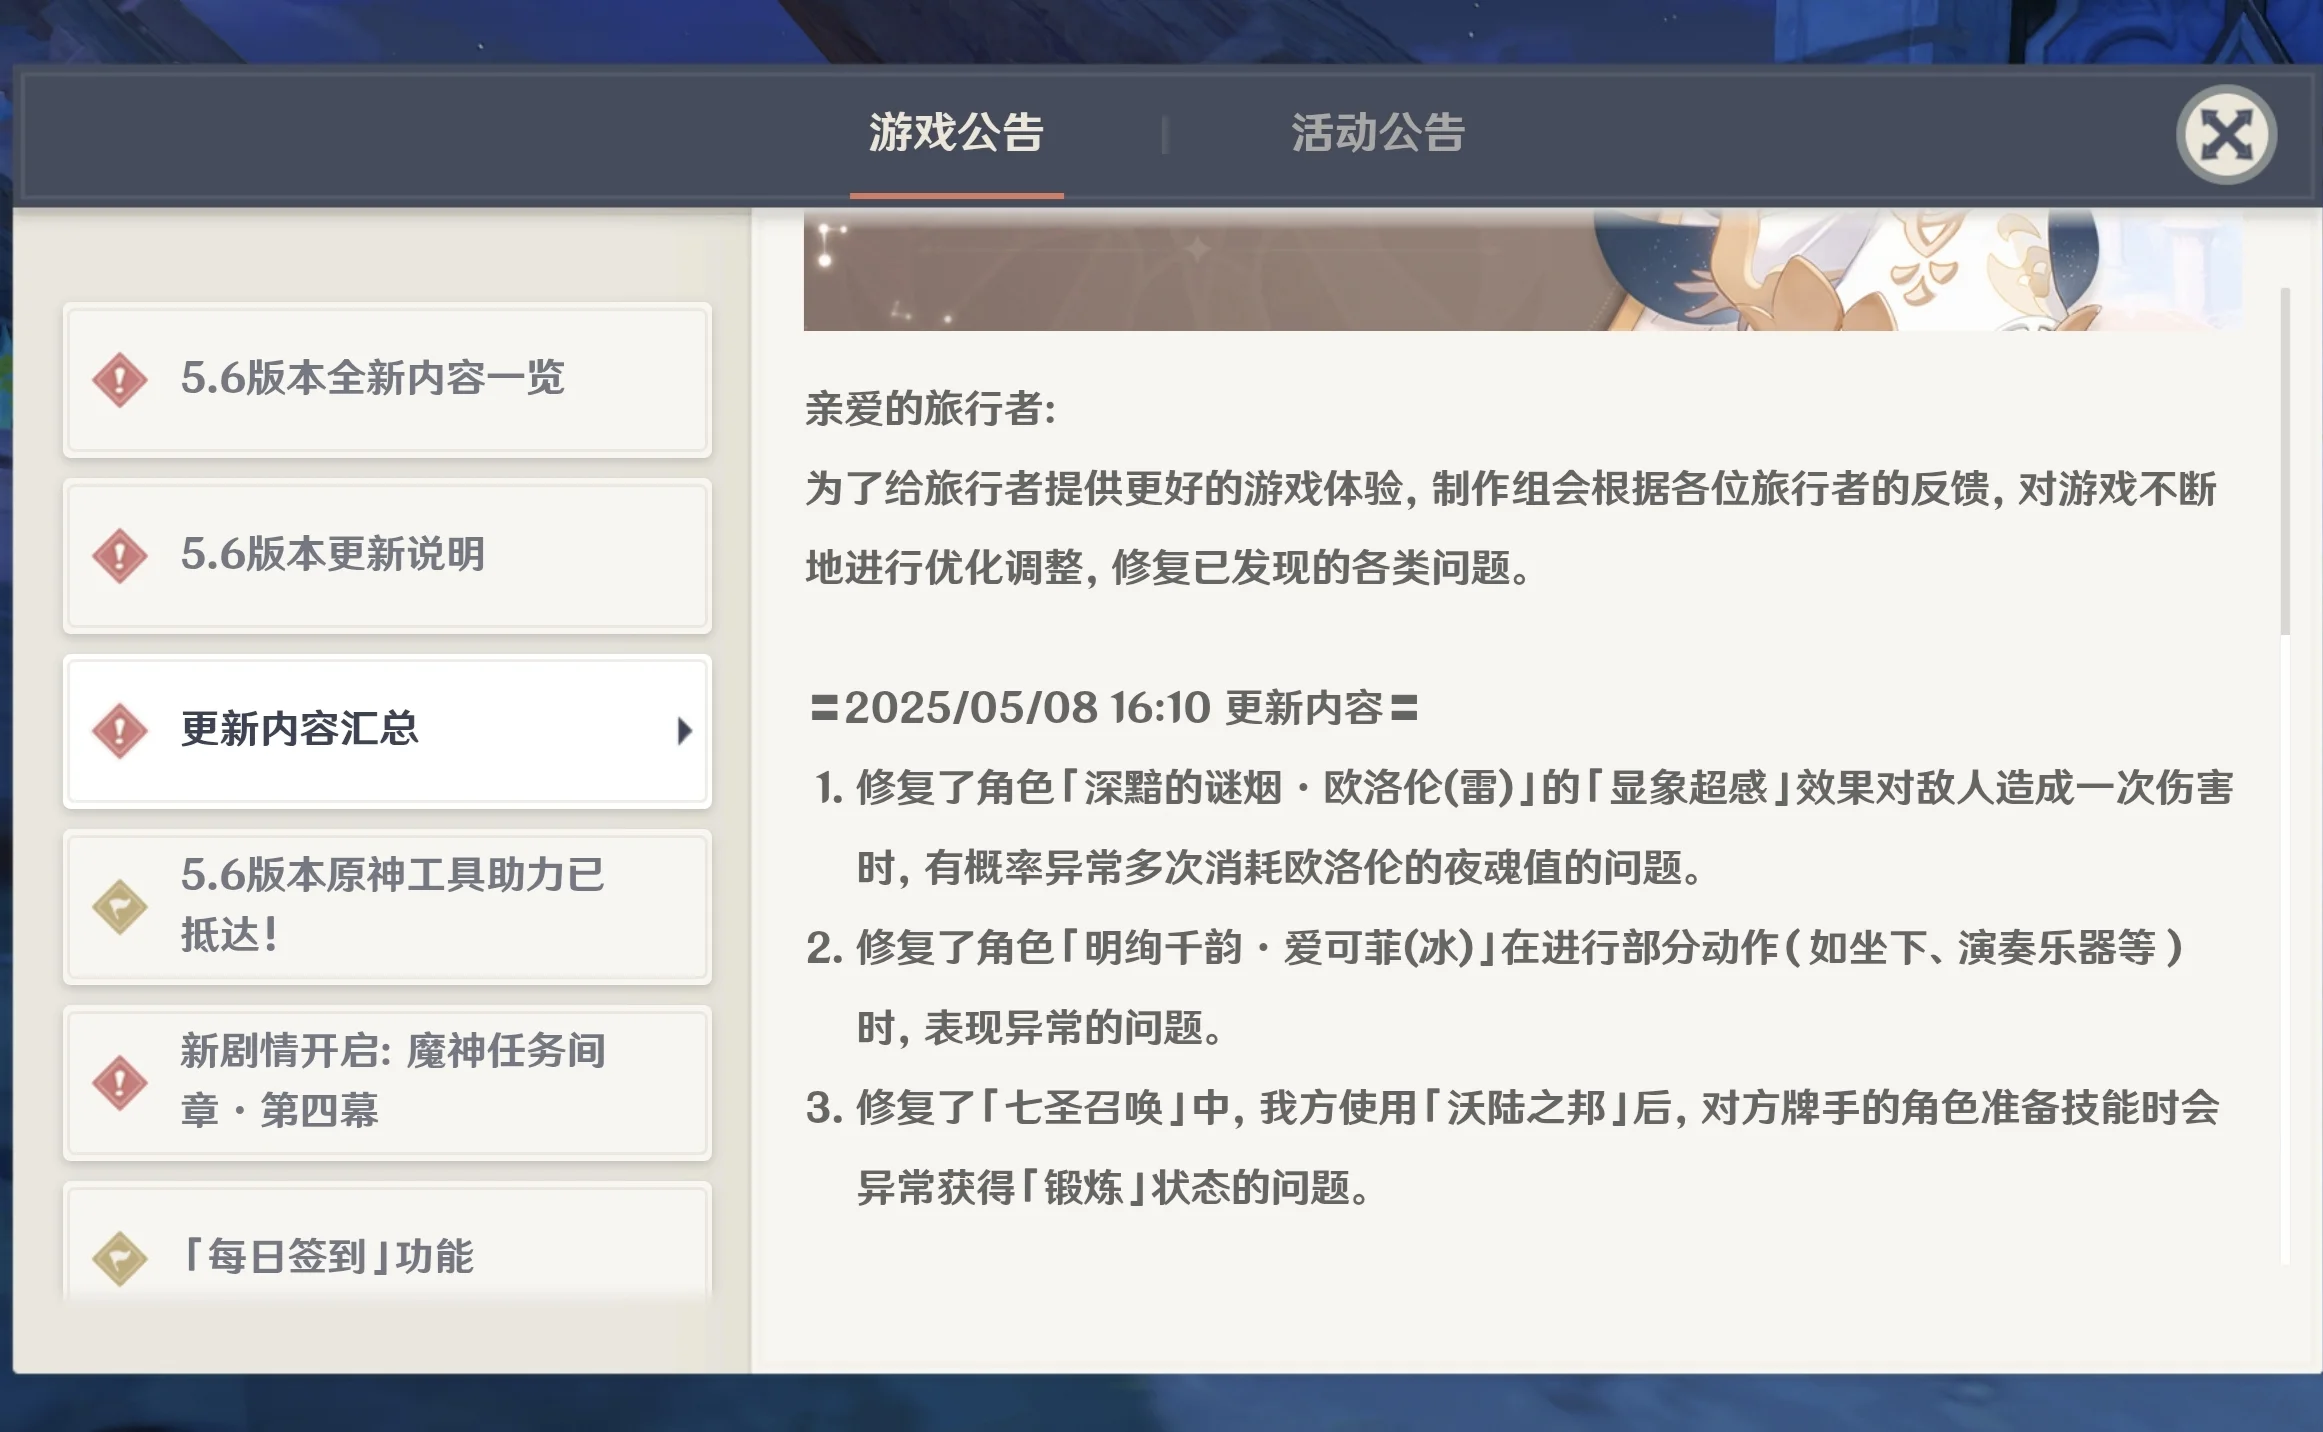Image resolution: width=2323 pixels, height=1432 pixels.
Task: Click red alert icon beside 5.6版本全新内容一览
Action: pos(120,380)
